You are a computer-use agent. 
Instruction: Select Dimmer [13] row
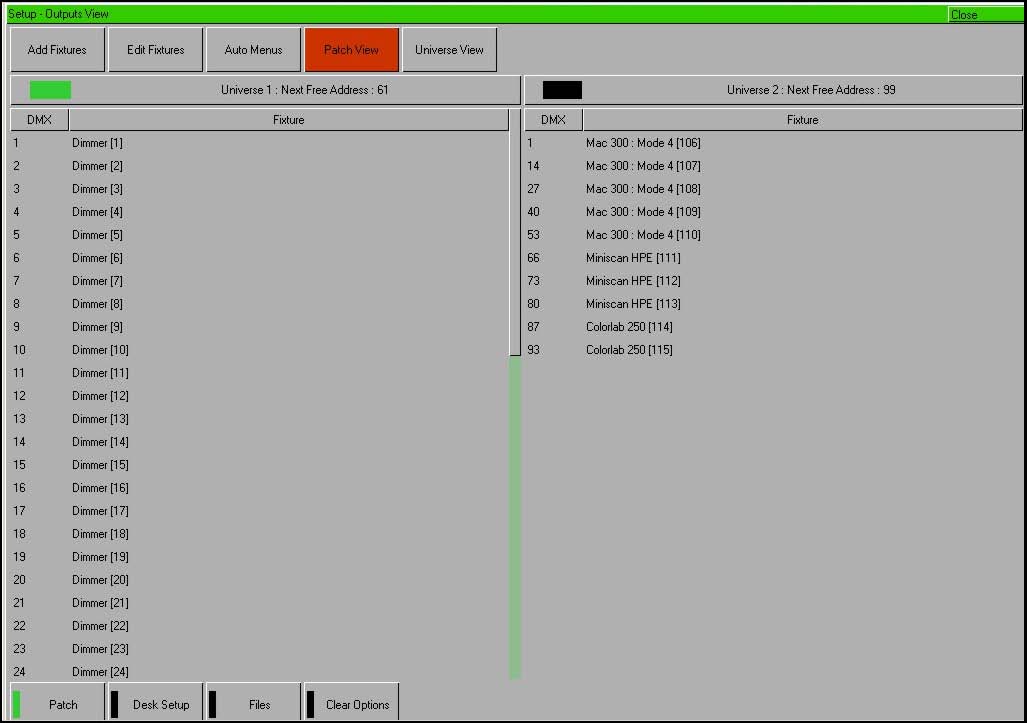259,418
